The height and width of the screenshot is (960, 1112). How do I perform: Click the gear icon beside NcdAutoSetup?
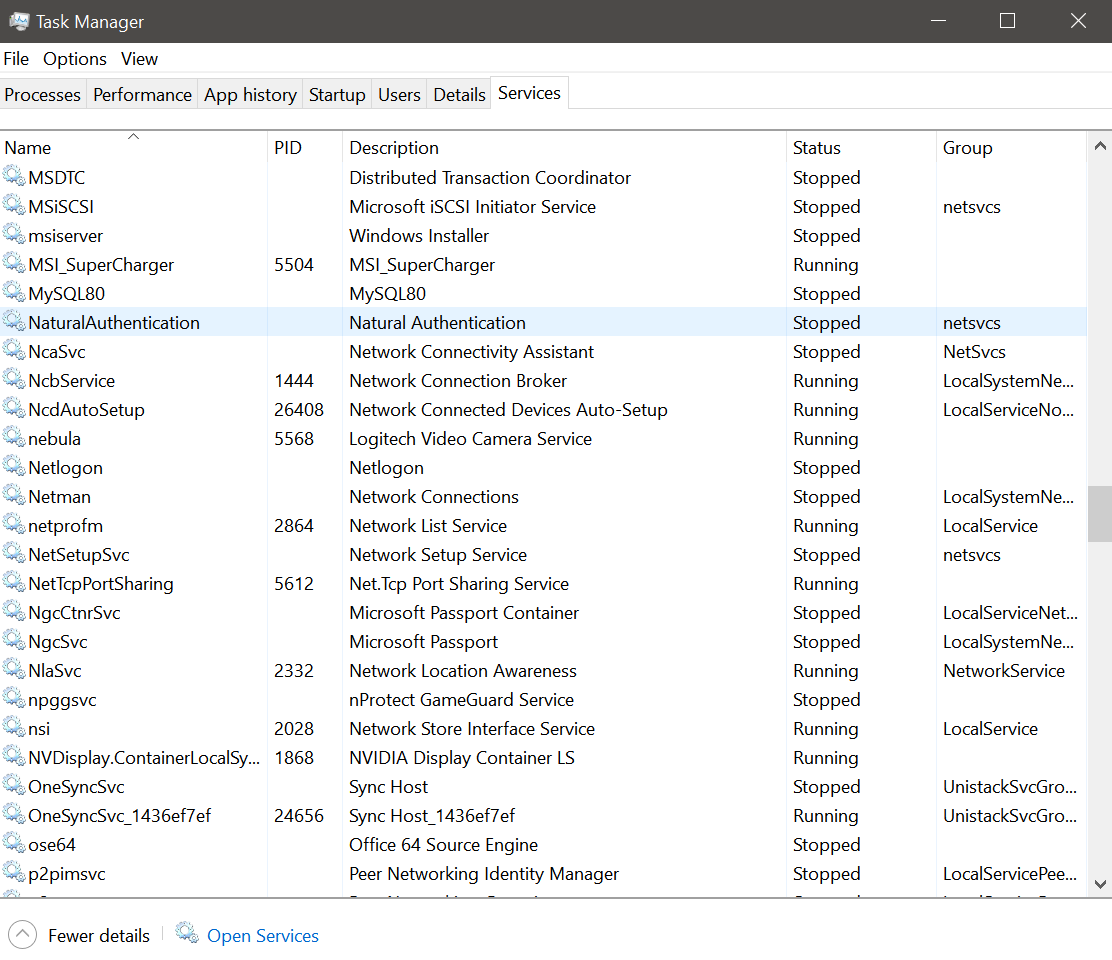tap(14, 408)
